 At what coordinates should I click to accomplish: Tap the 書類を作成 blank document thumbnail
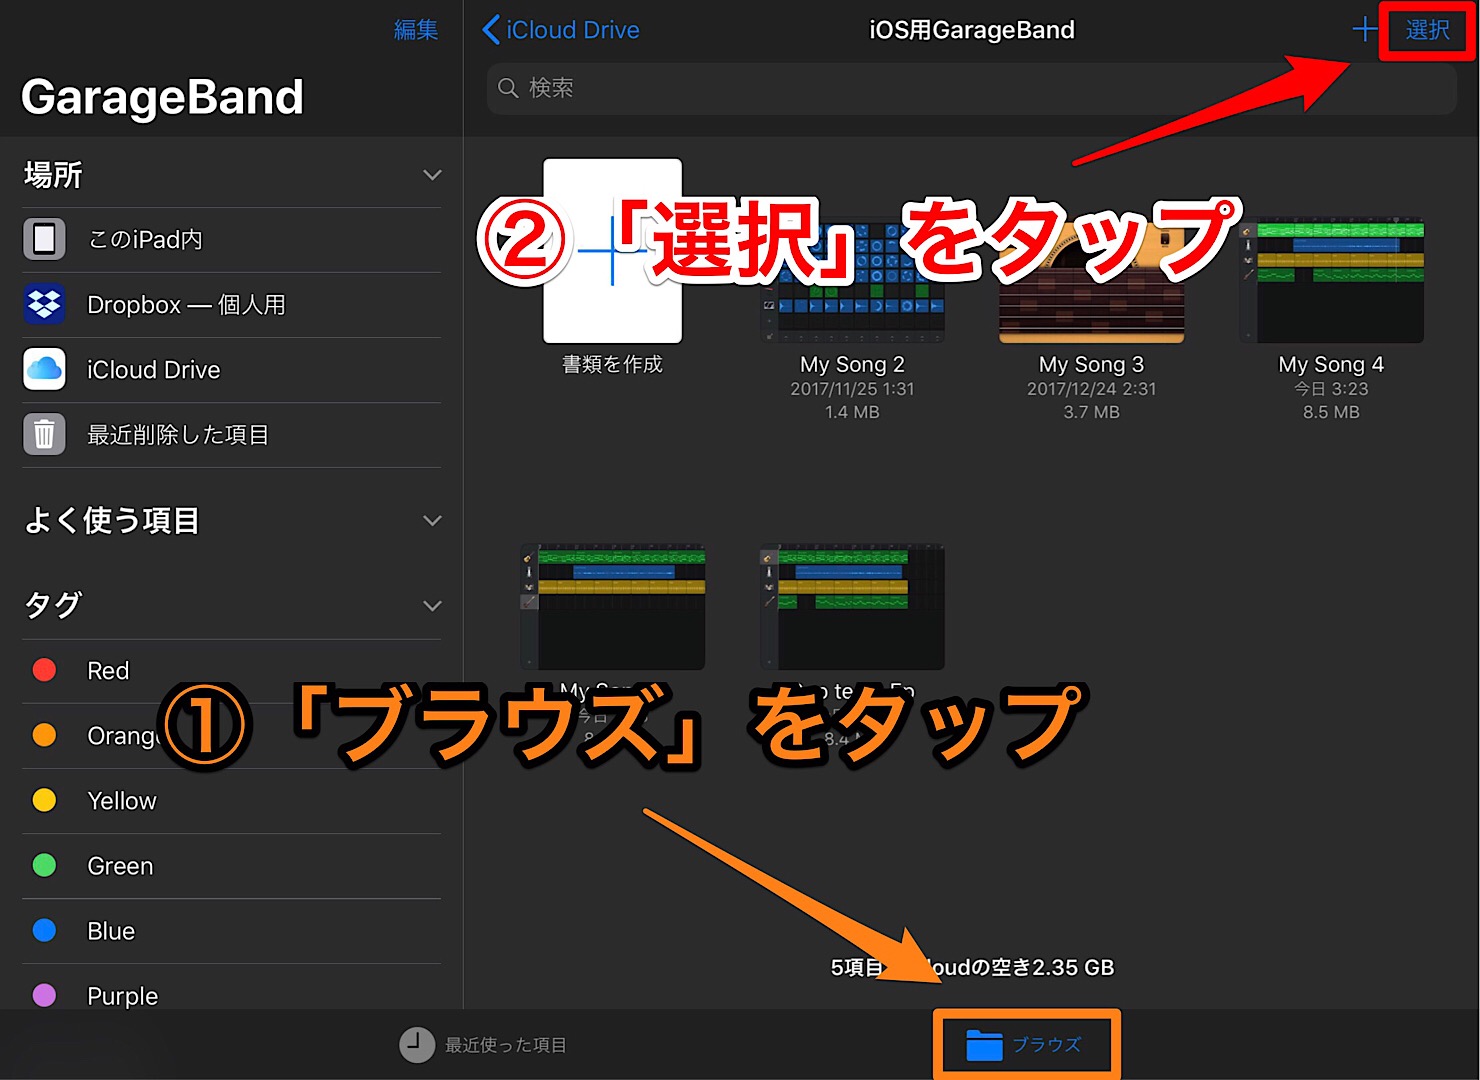coord(612,251)
